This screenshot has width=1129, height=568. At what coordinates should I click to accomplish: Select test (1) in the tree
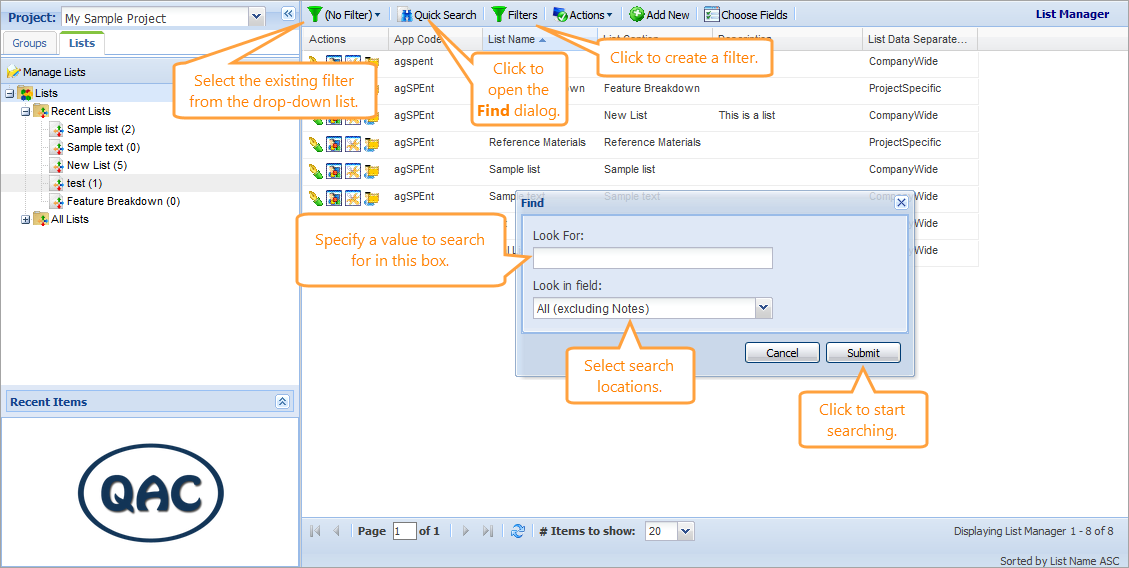(84, 184)
